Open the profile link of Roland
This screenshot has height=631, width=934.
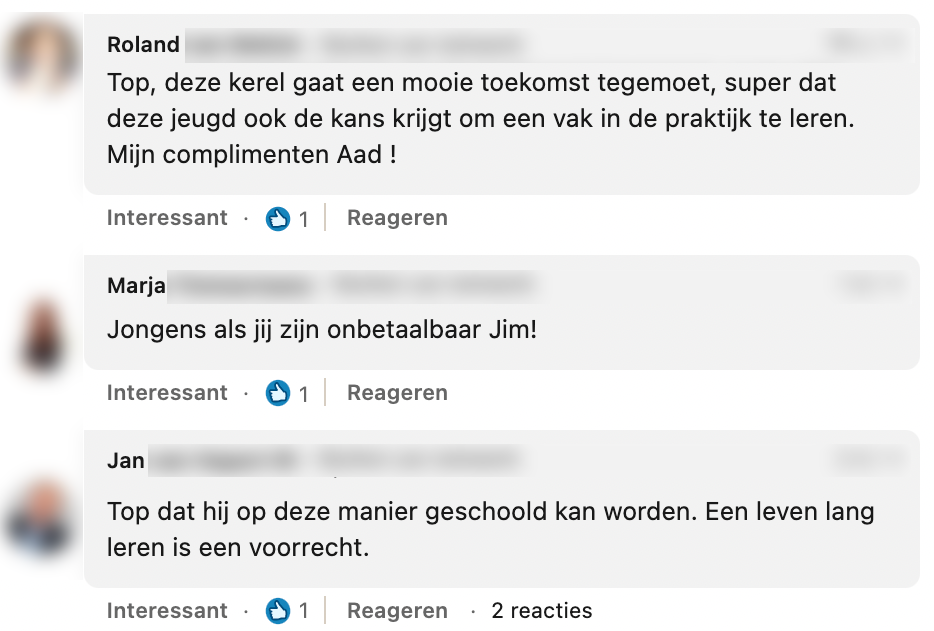coord(144,45)
